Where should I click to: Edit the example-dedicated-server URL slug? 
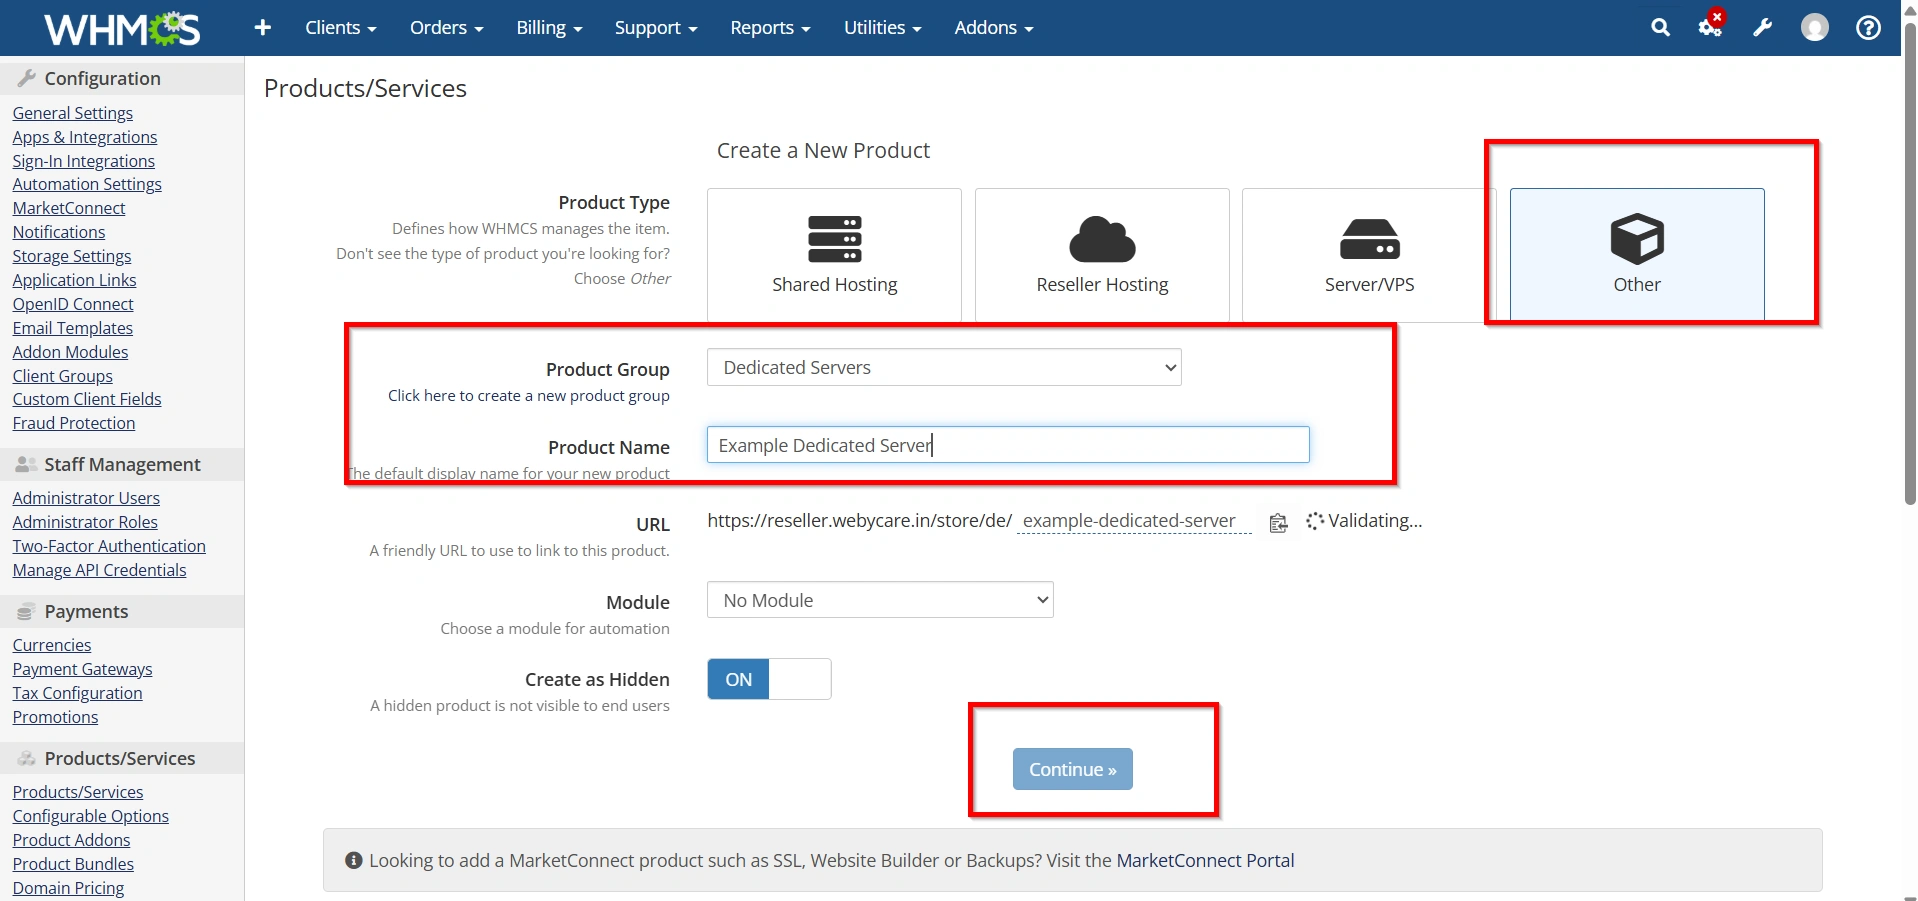[x=1133, y=521]
